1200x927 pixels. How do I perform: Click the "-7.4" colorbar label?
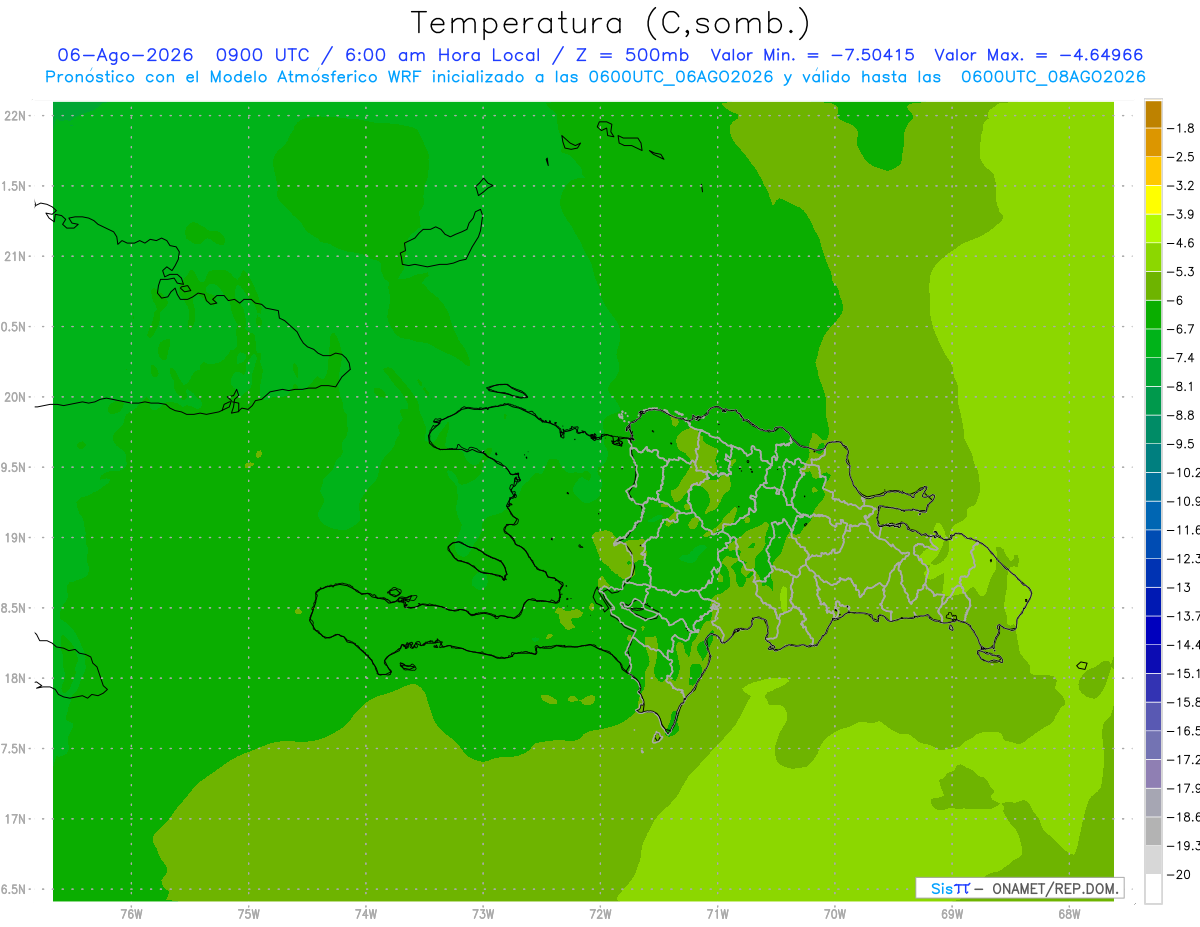coord(1181,358)
